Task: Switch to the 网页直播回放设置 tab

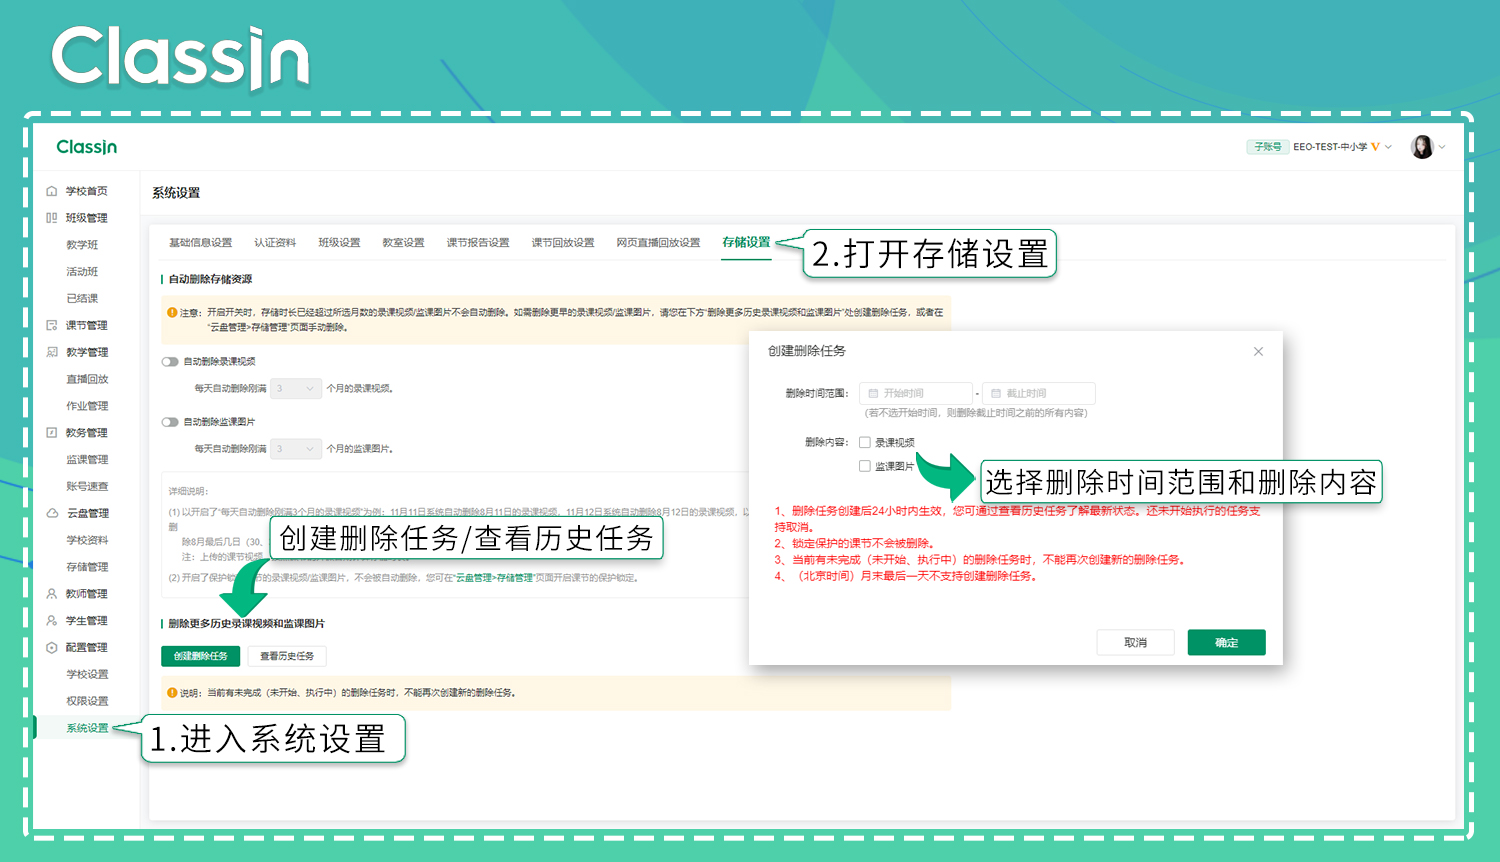Action: [x=658, y=243]
